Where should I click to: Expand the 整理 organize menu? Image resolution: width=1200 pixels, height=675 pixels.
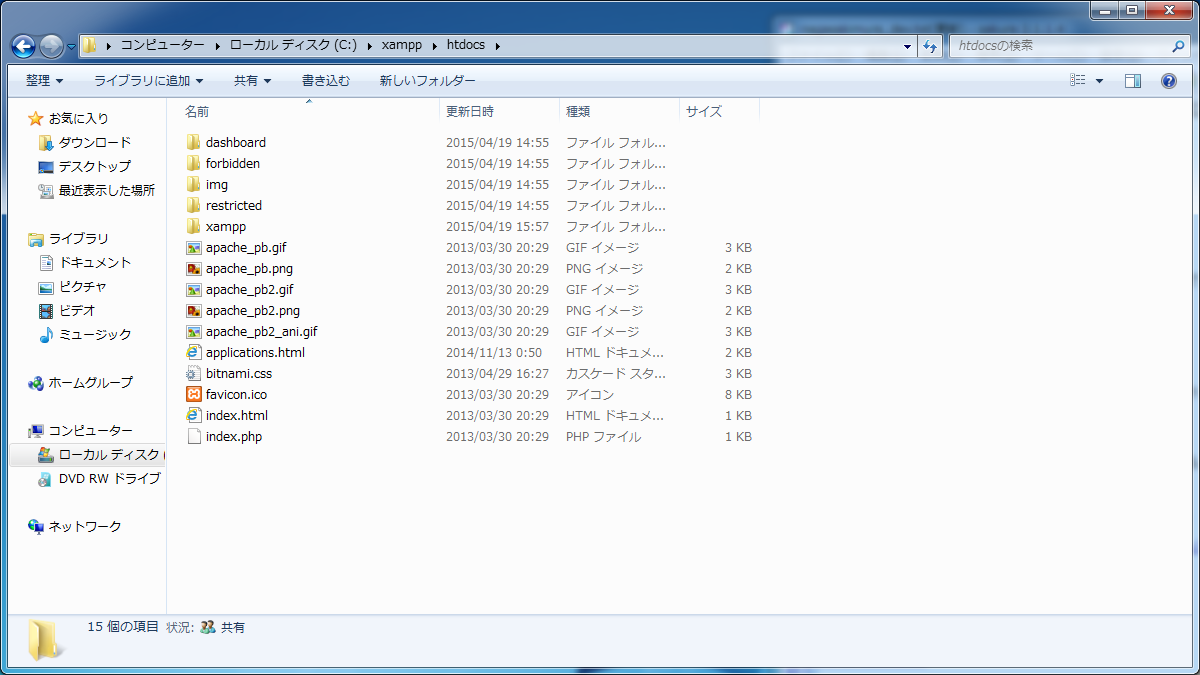[x=44, y=81]
